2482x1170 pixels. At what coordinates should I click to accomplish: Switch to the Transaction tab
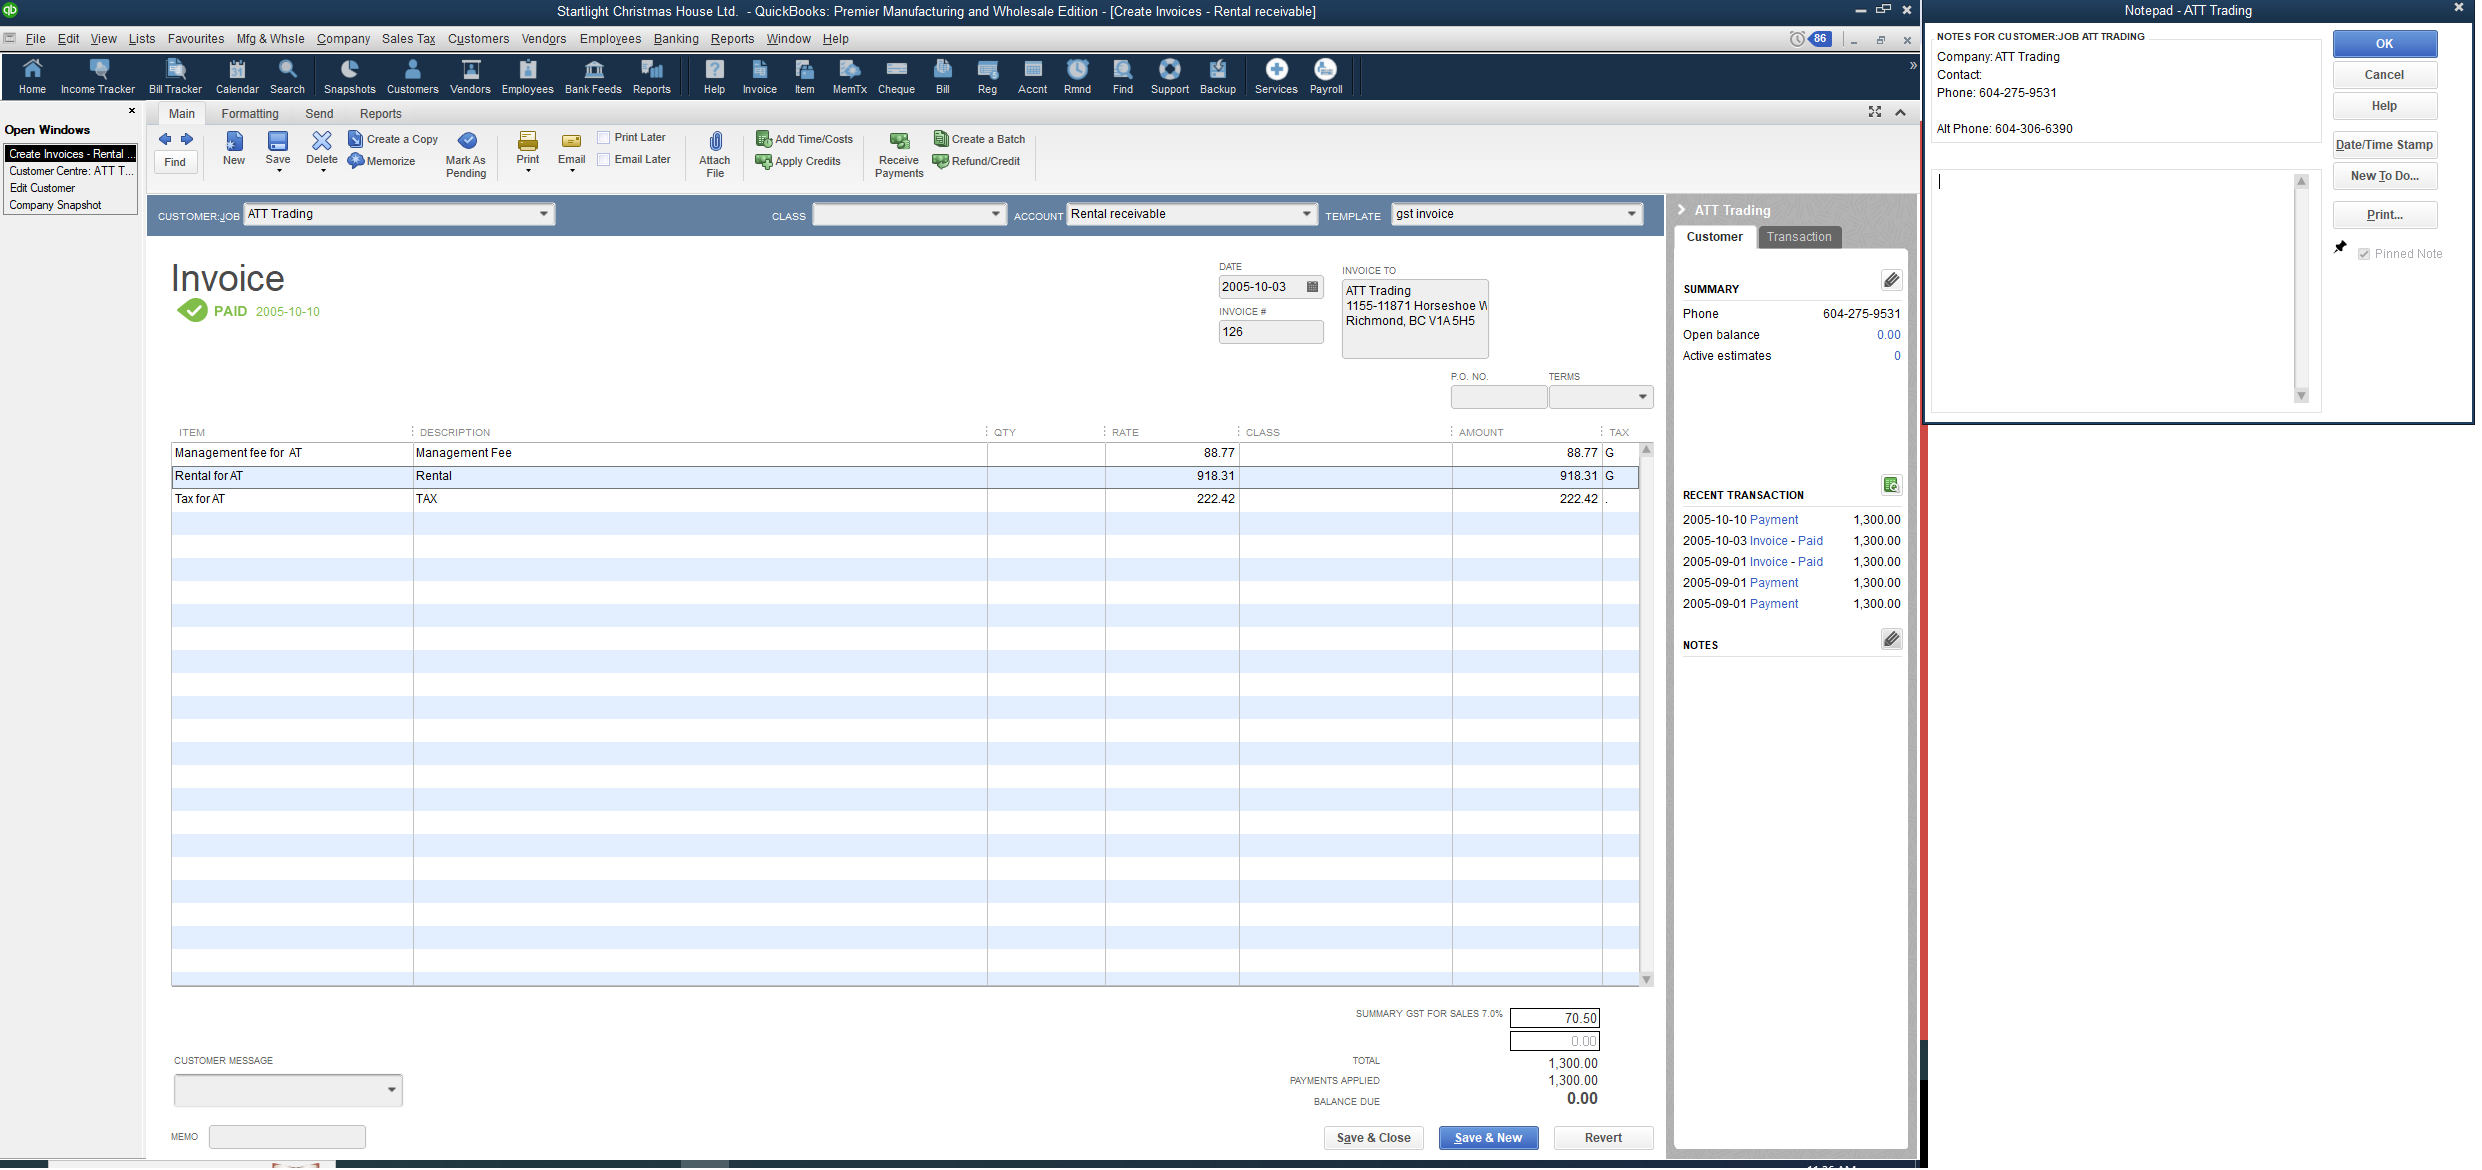coord(1798,238)
